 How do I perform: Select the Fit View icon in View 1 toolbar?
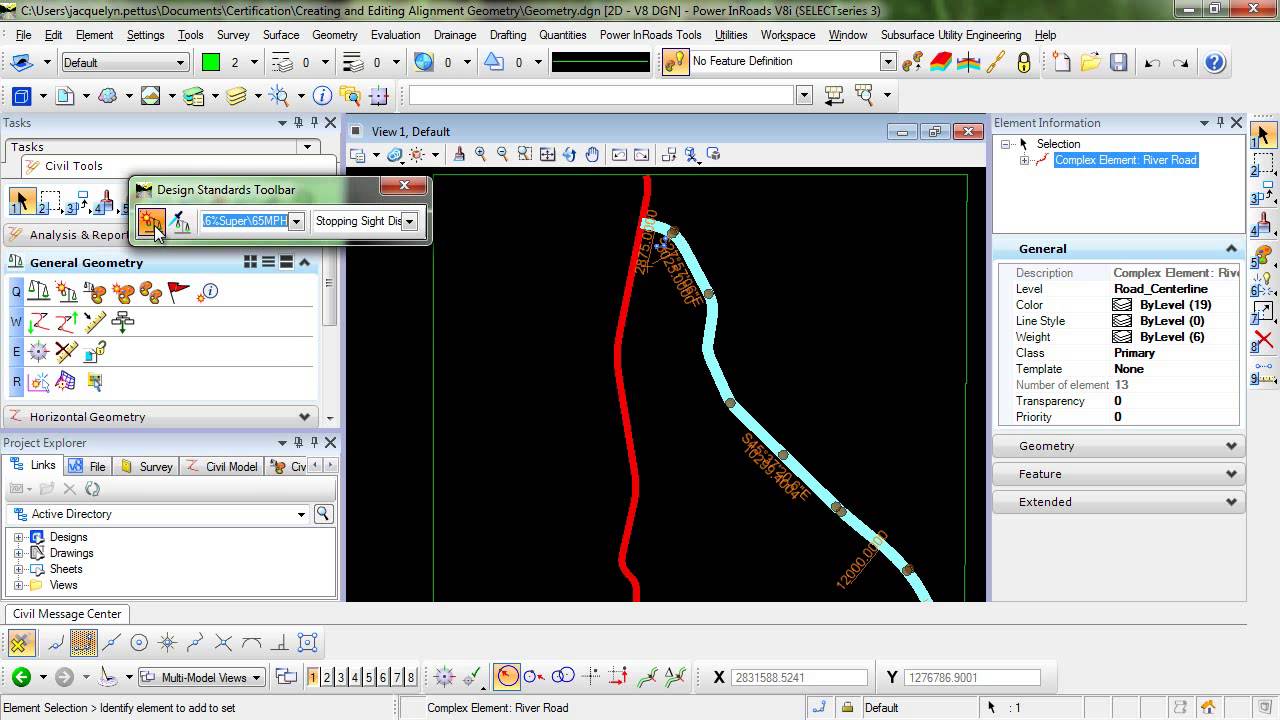(548, 154)
